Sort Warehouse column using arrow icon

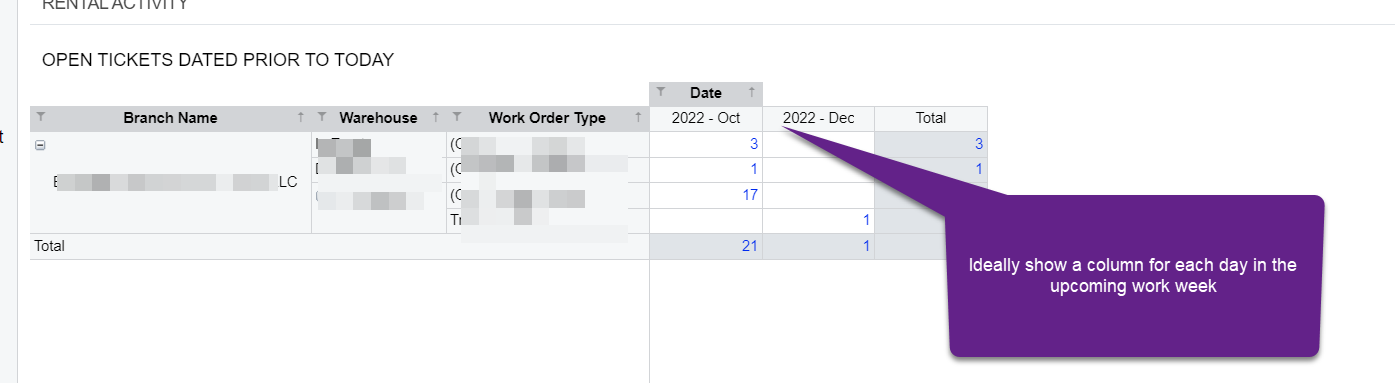(437, 118)
